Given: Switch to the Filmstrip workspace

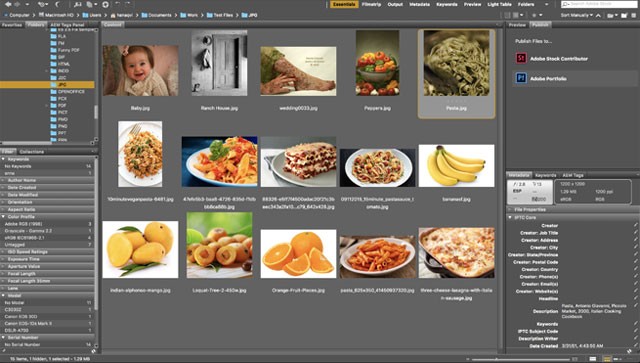Looking at the screenshot, I should coord(371,4).
